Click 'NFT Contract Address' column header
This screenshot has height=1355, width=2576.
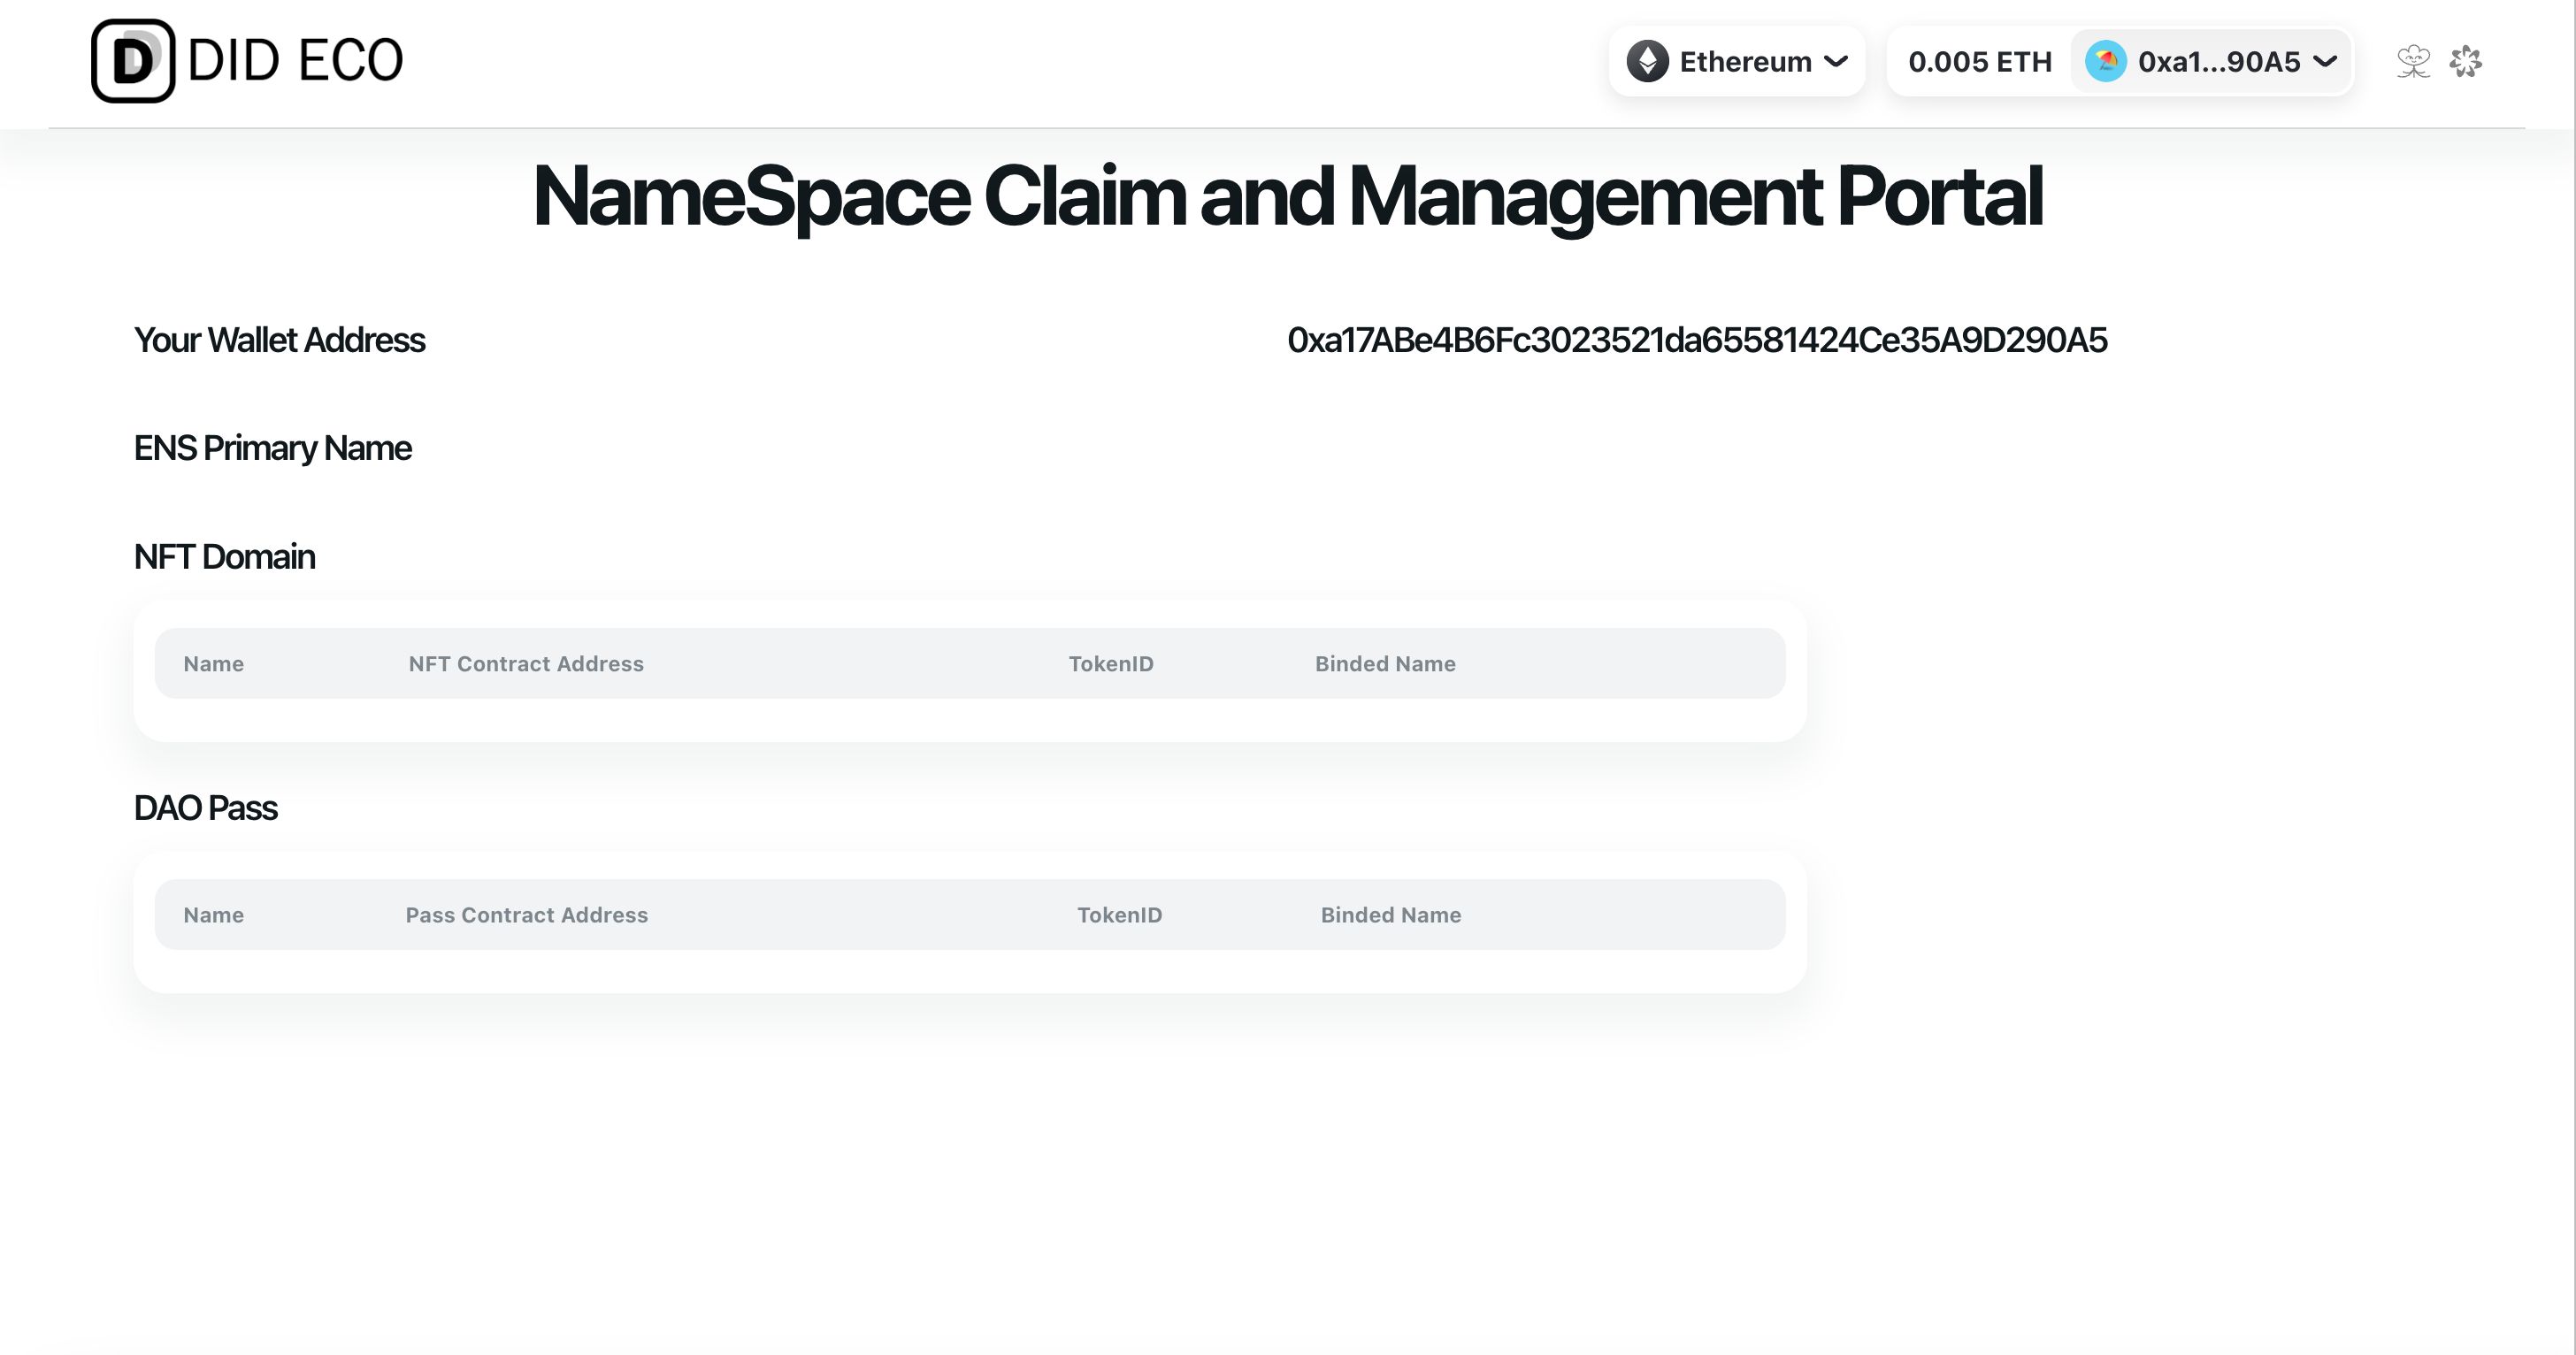pyautogui.click(x=526, y=664)
